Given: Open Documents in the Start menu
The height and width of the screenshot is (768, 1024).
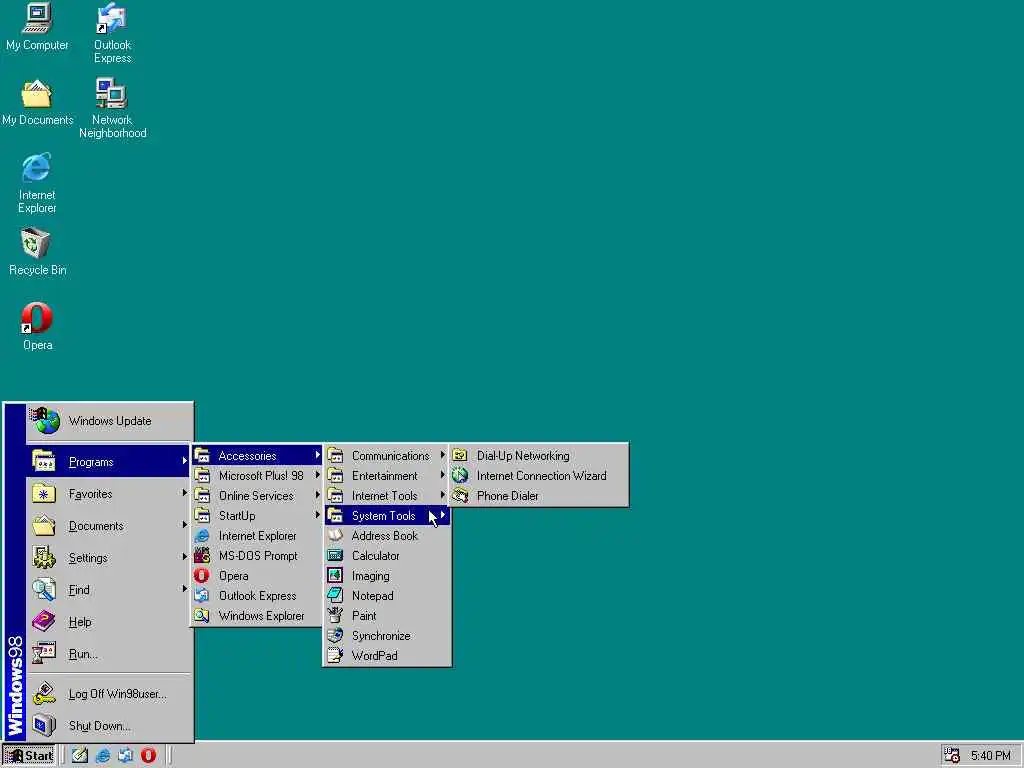Looking at the screenshot, I should coord(110,526).
